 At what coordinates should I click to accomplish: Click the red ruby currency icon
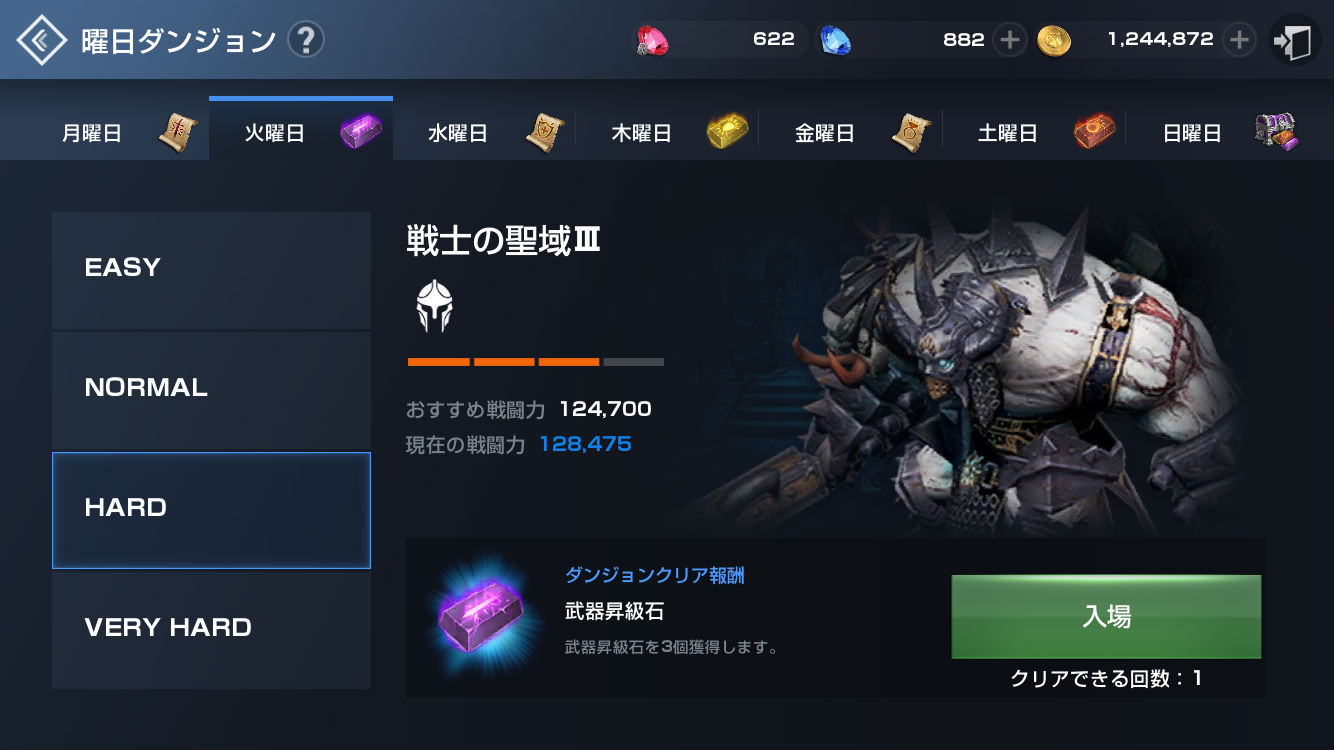pos(653,40)
